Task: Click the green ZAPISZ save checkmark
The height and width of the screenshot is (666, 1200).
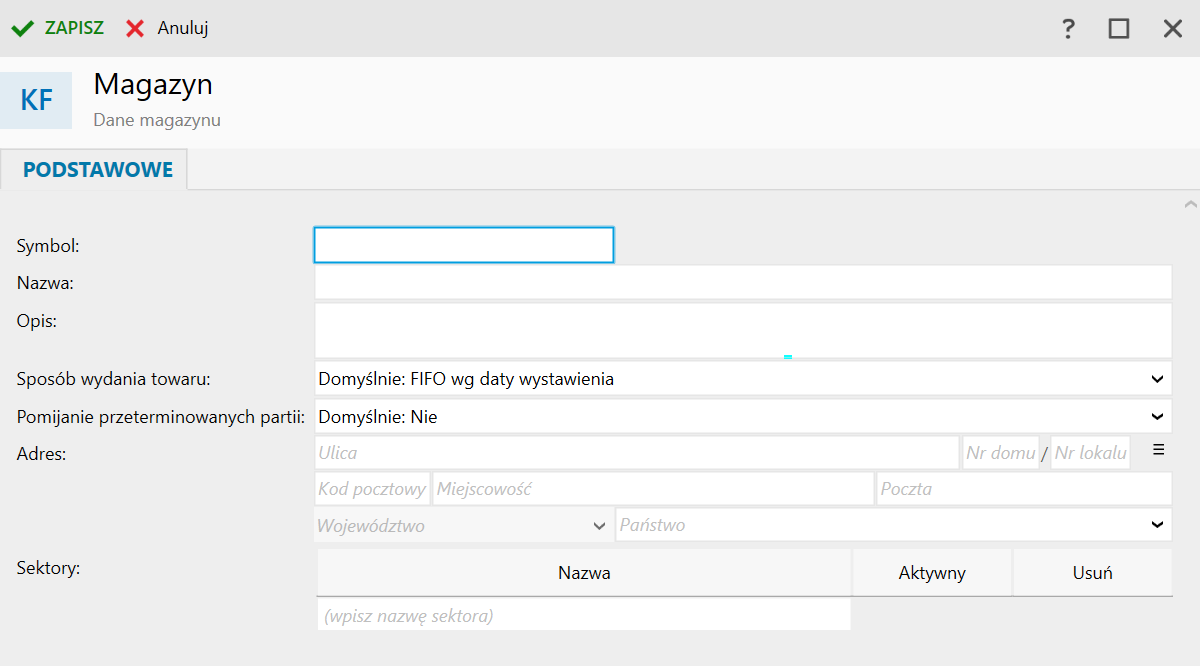Action: click(x=22, y=28)
